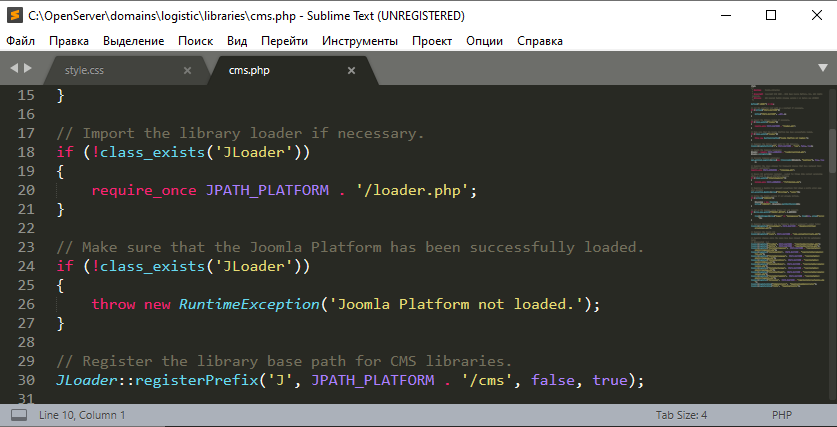Click the Sublime Text app icon in title bar

[14, 16]
